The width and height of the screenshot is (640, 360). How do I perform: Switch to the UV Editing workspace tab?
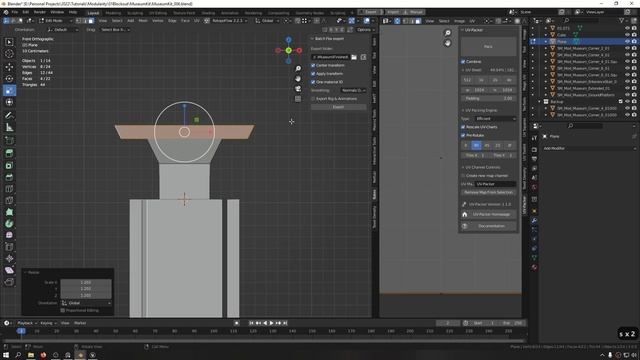point(158,13)
